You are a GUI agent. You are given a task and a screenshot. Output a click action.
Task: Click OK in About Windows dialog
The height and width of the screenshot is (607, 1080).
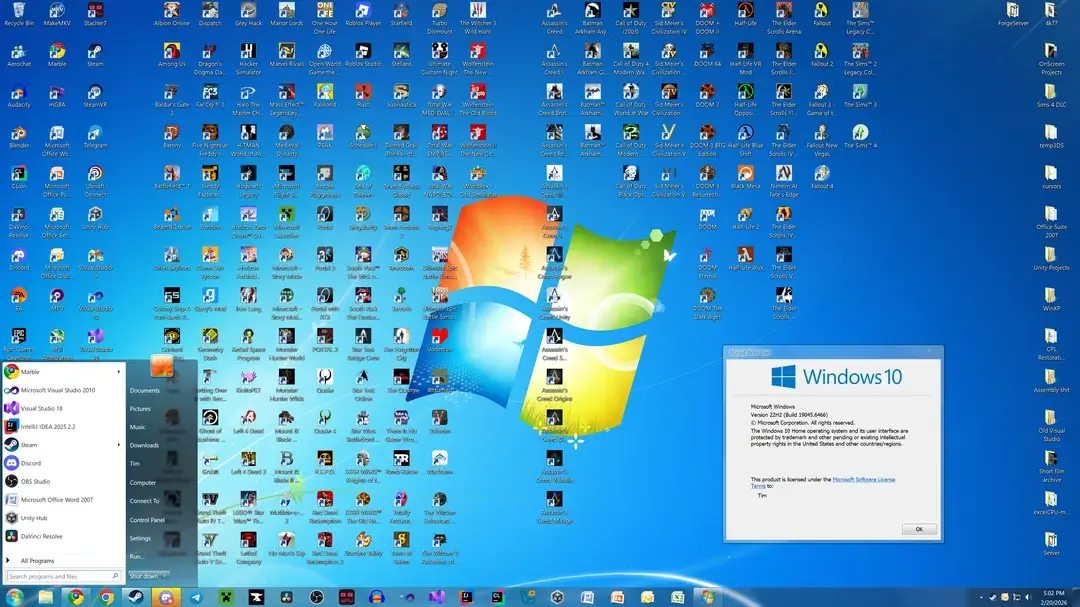click(x=919, y=529)
